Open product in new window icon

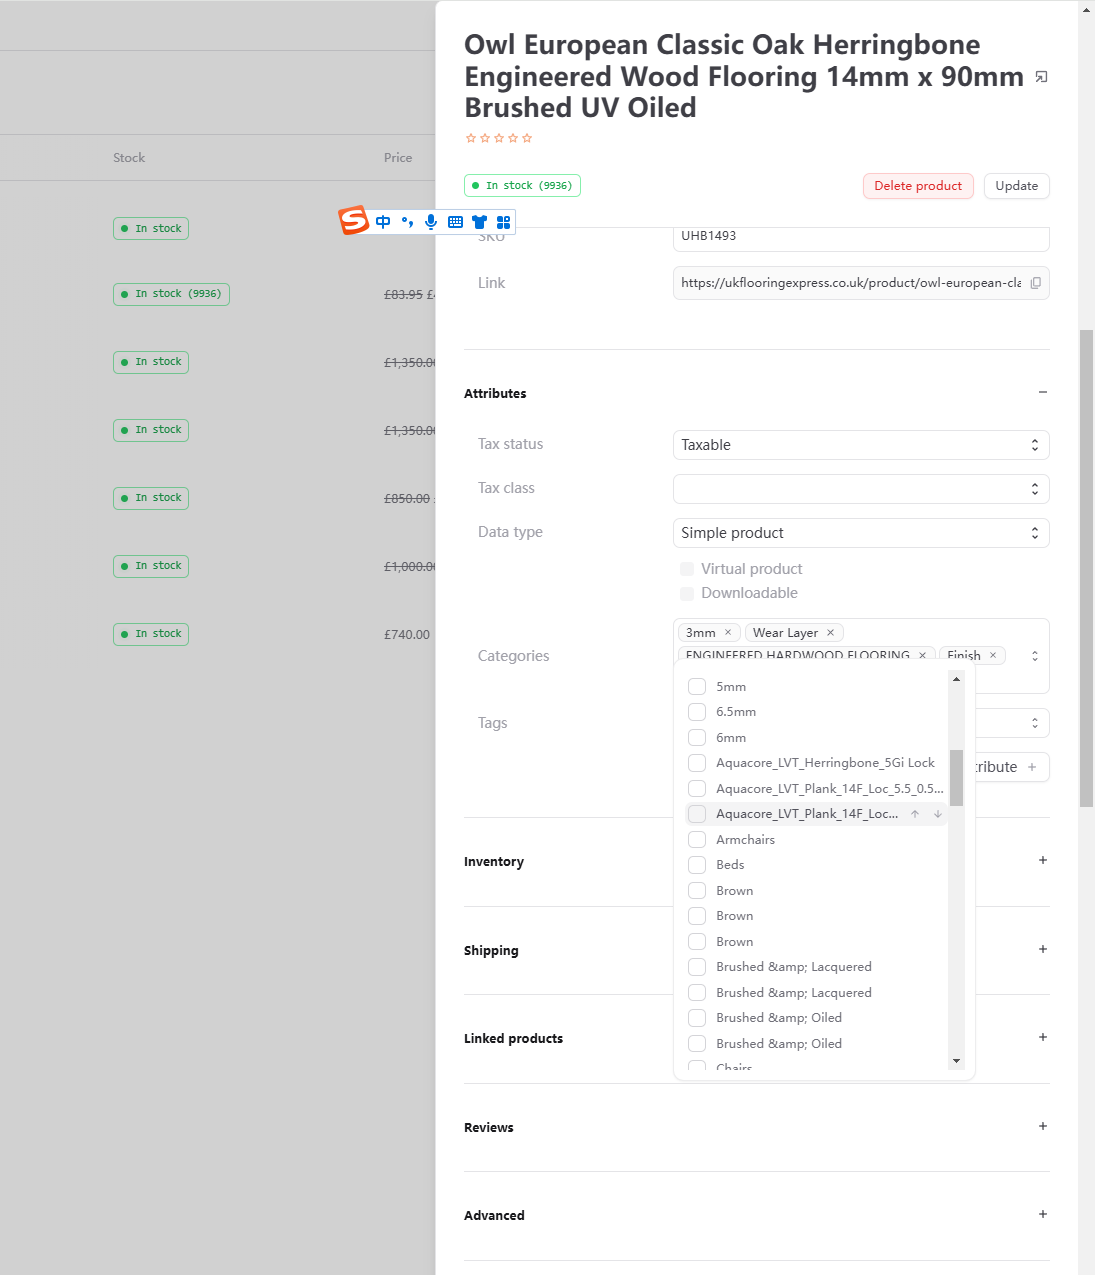pos(1041,77)
